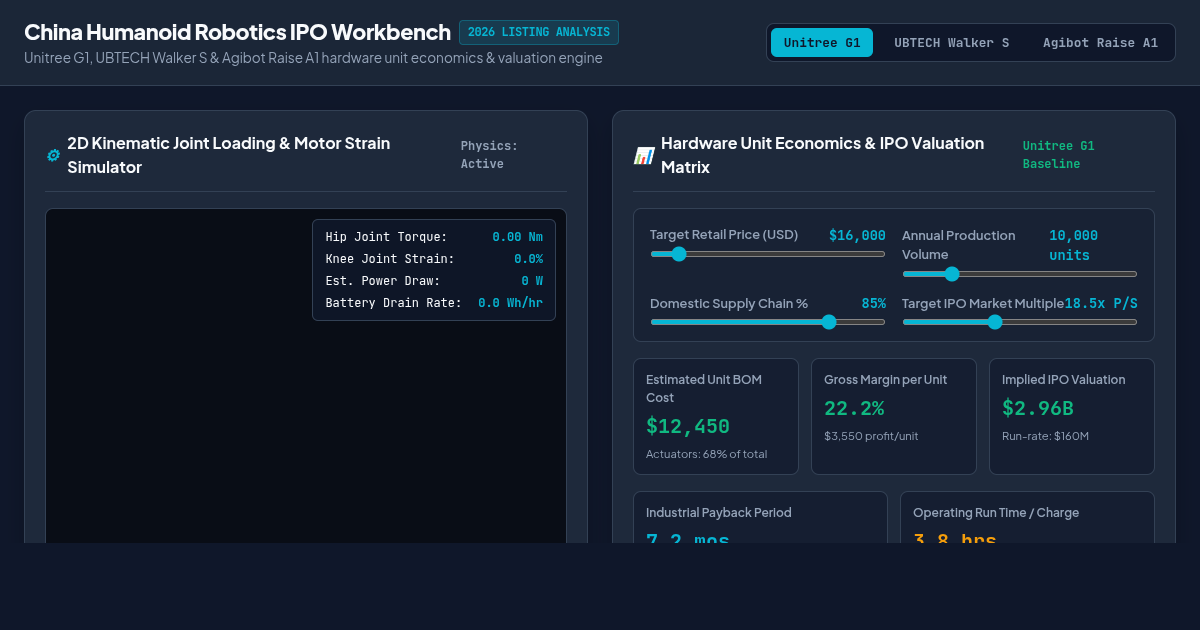Click the 22.2% gross margin figure
The height and width of the screenshot is (630, 1200).
click(854, 408)
